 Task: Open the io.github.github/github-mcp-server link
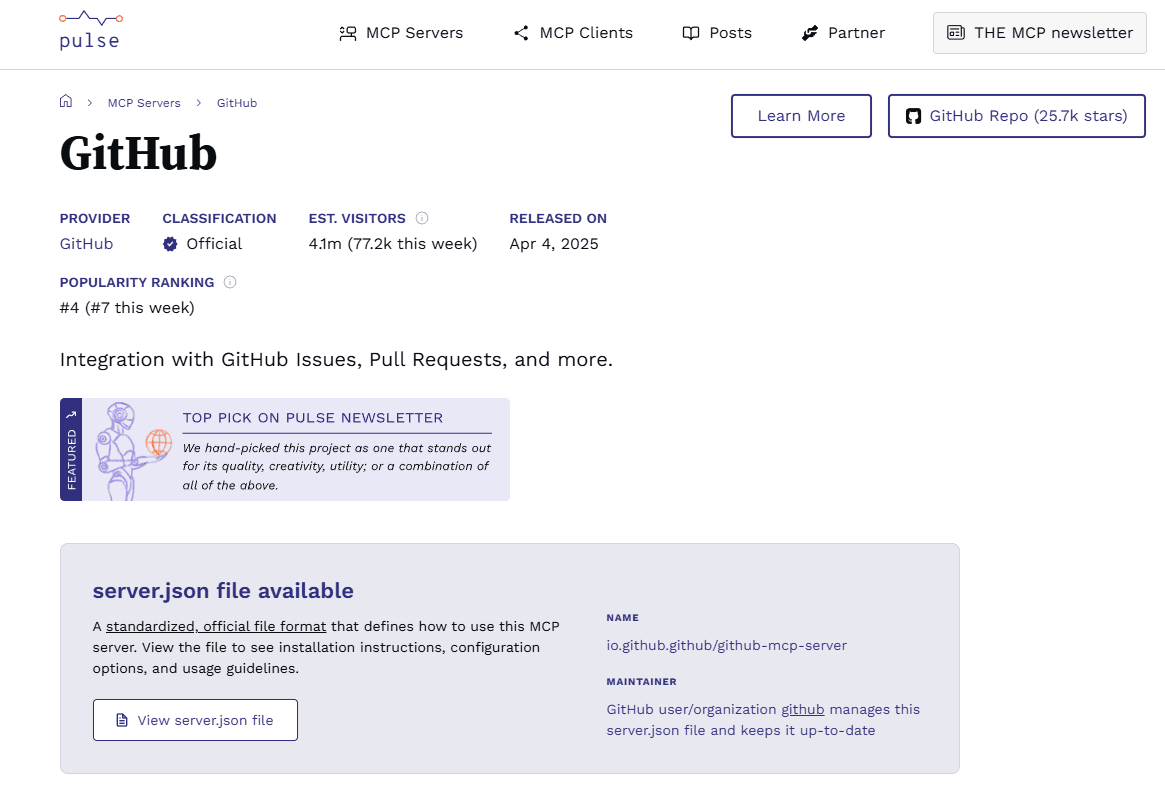727,645
